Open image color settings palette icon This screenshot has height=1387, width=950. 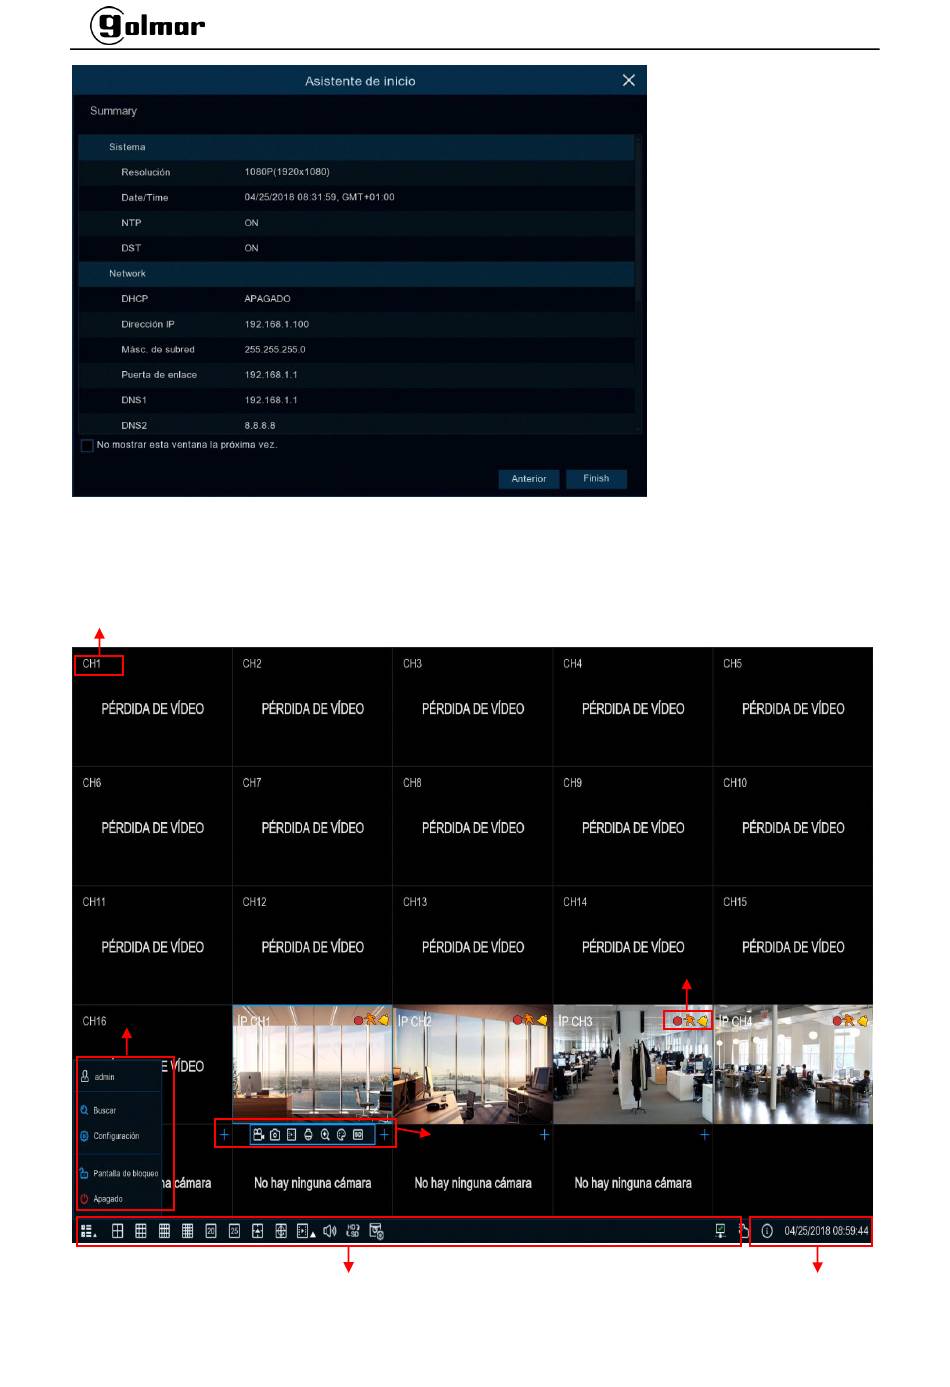(x=341, y=1135)
